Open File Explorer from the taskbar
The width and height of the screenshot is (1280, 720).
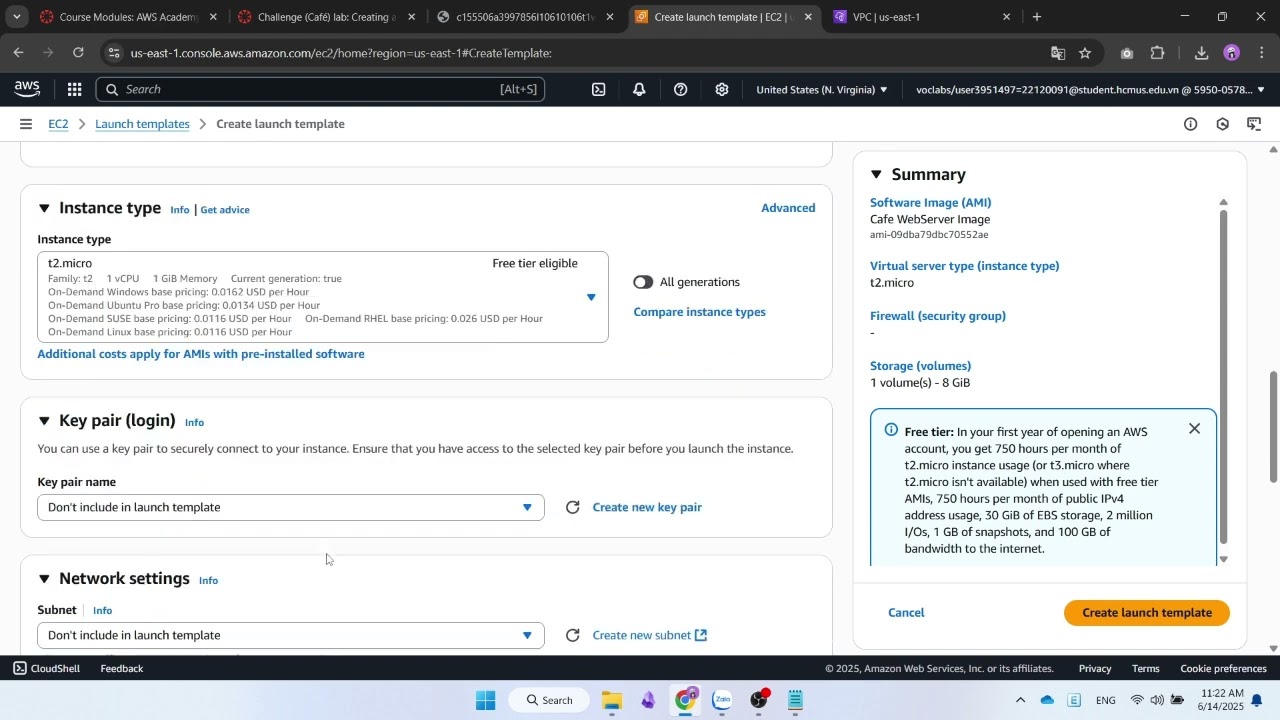tap(612, 700)
